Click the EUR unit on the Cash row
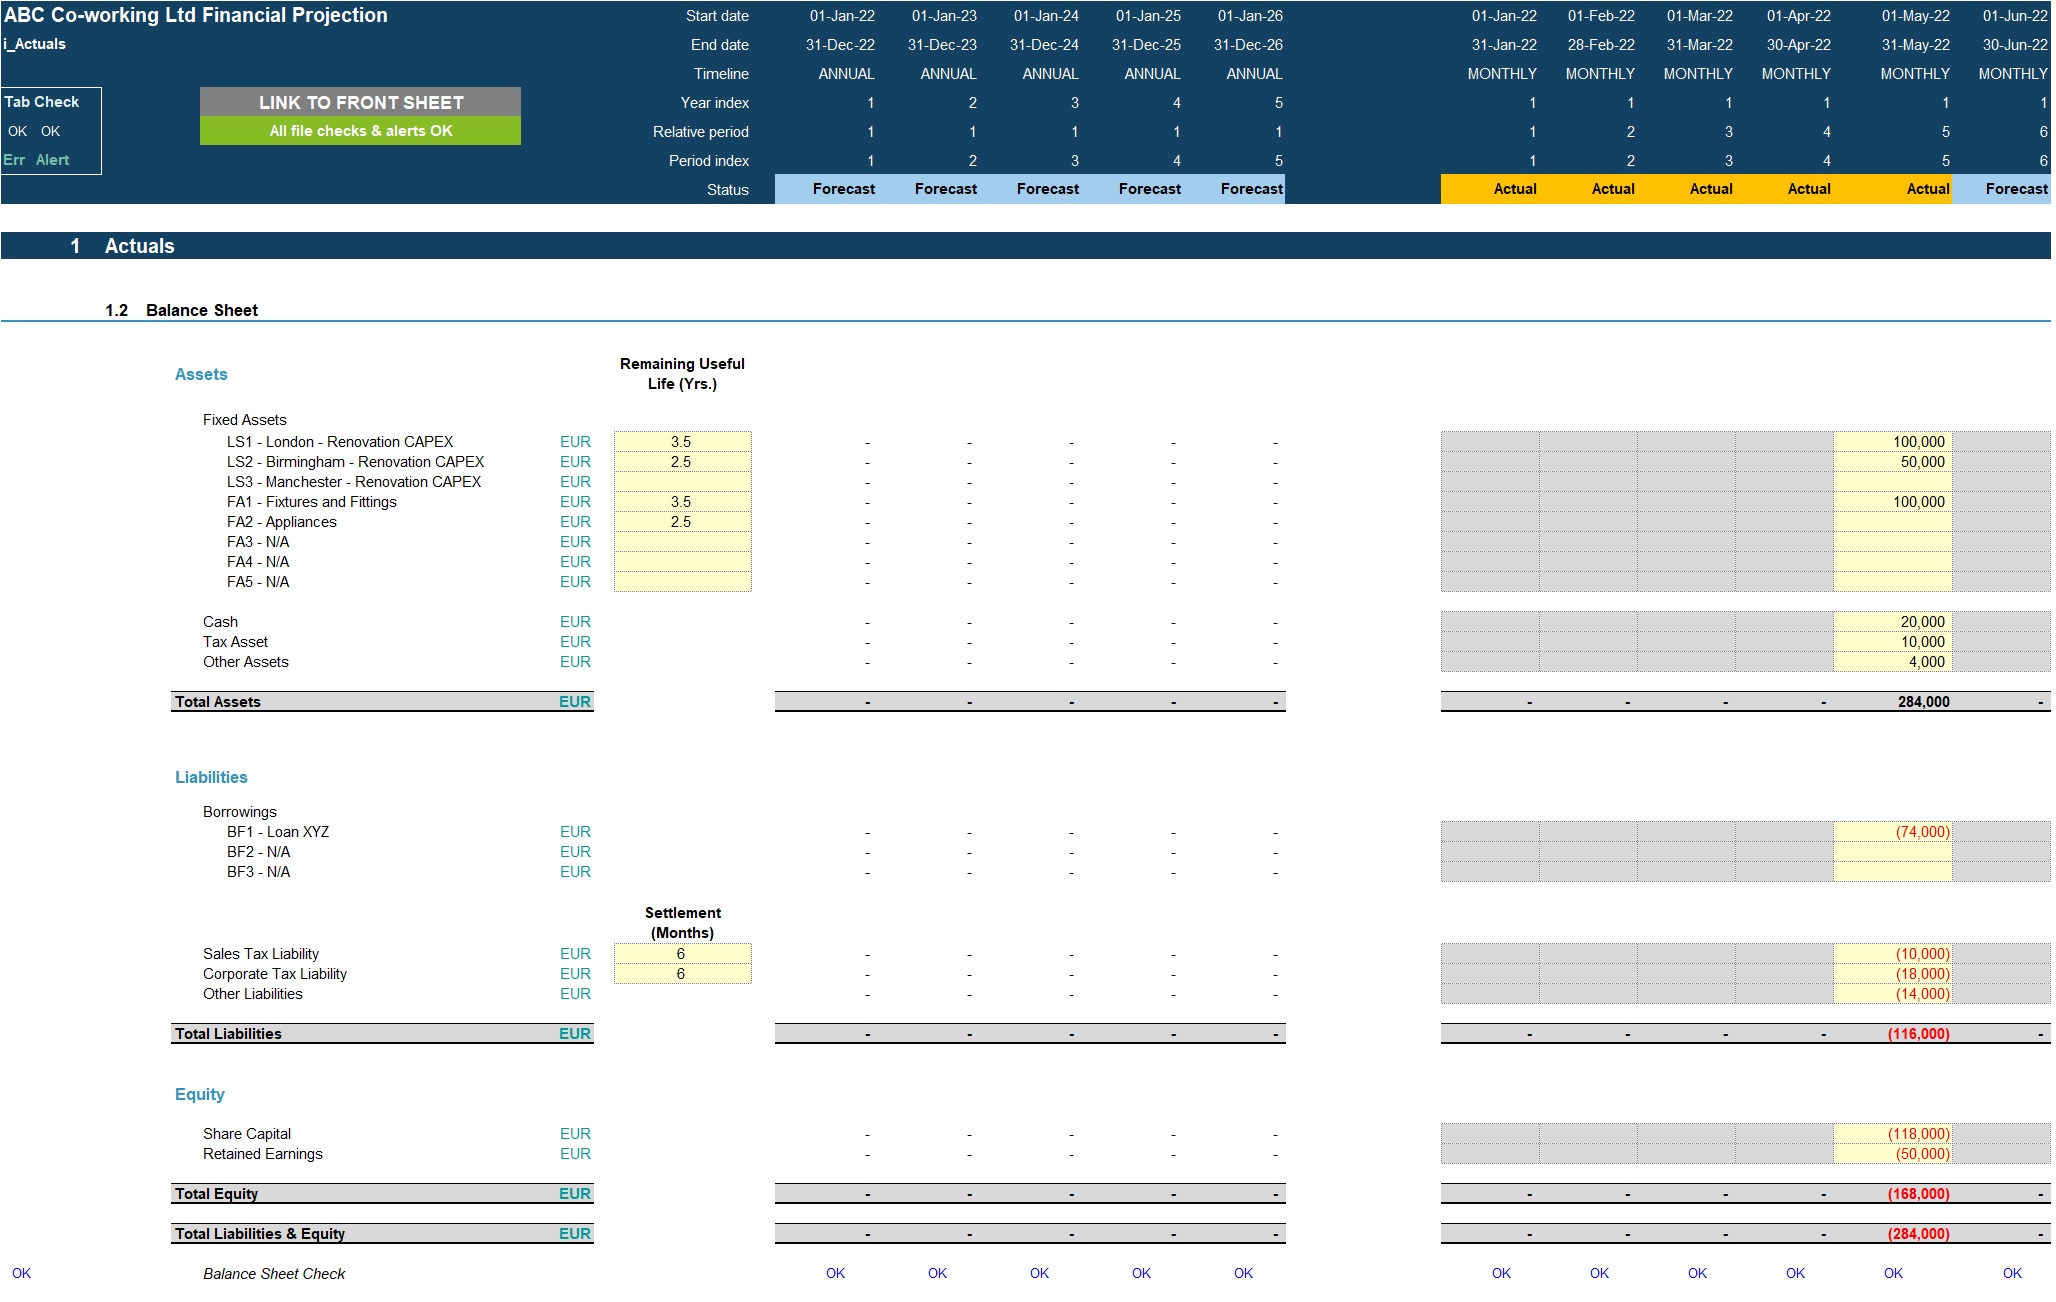2056x1302 pixels. click(575, 622)
